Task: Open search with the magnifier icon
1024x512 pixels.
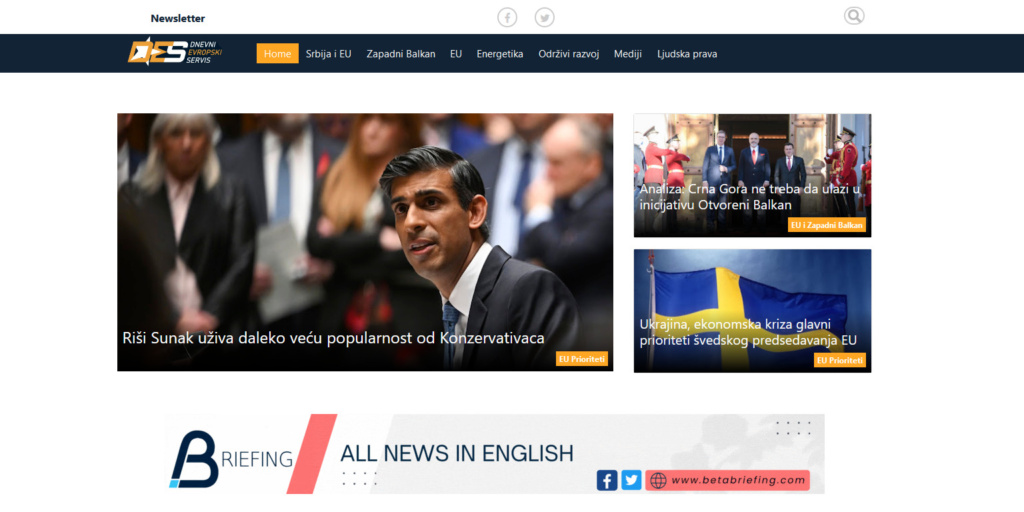Action: pyautogui.click(x=853, y=16)
